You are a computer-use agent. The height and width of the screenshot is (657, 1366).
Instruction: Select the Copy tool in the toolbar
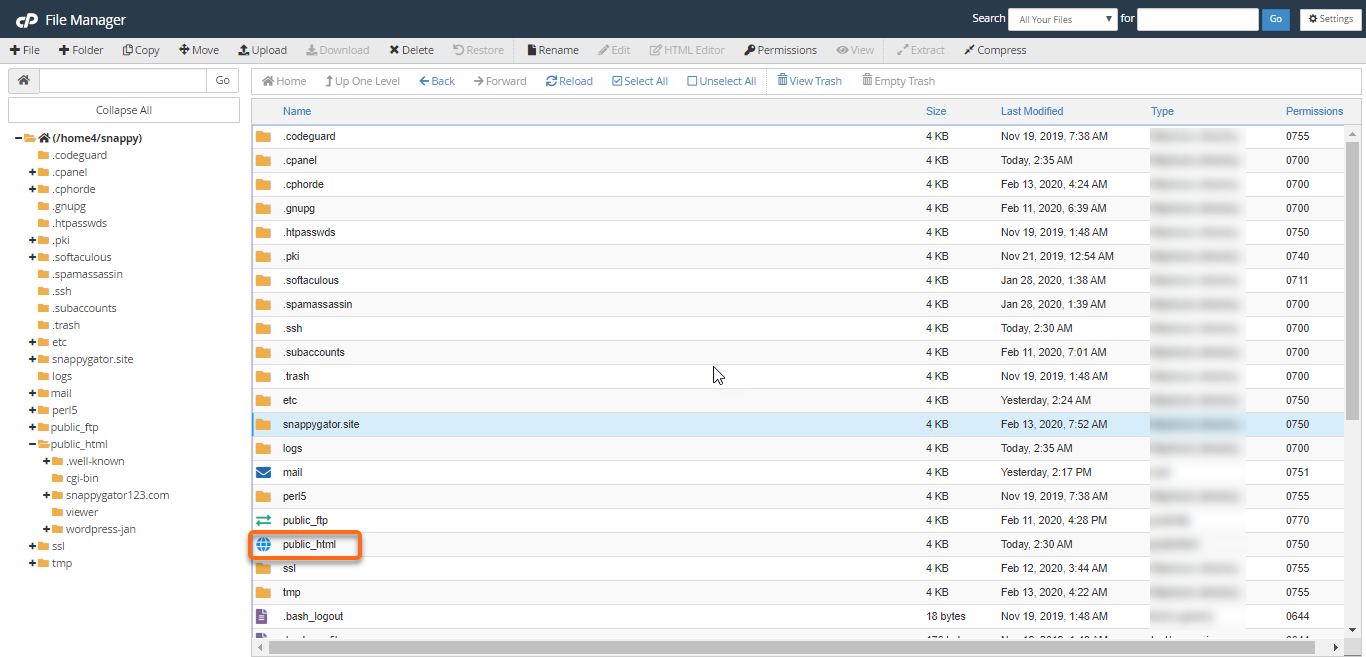coord(140,49)
